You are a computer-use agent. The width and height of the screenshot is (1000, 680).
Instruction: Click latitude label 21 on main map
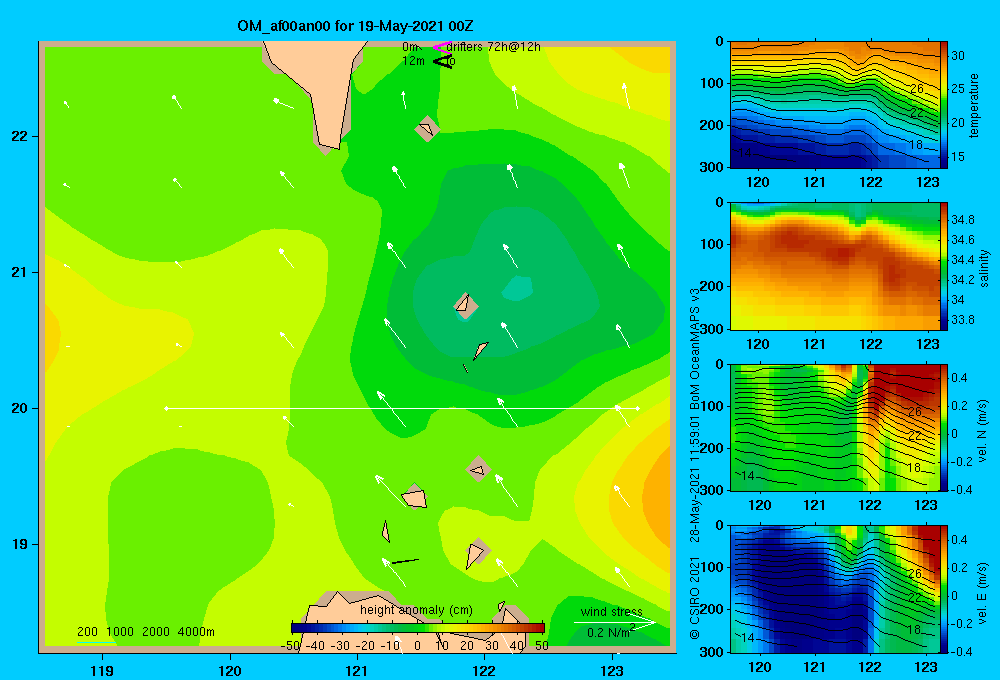[20, 272]
